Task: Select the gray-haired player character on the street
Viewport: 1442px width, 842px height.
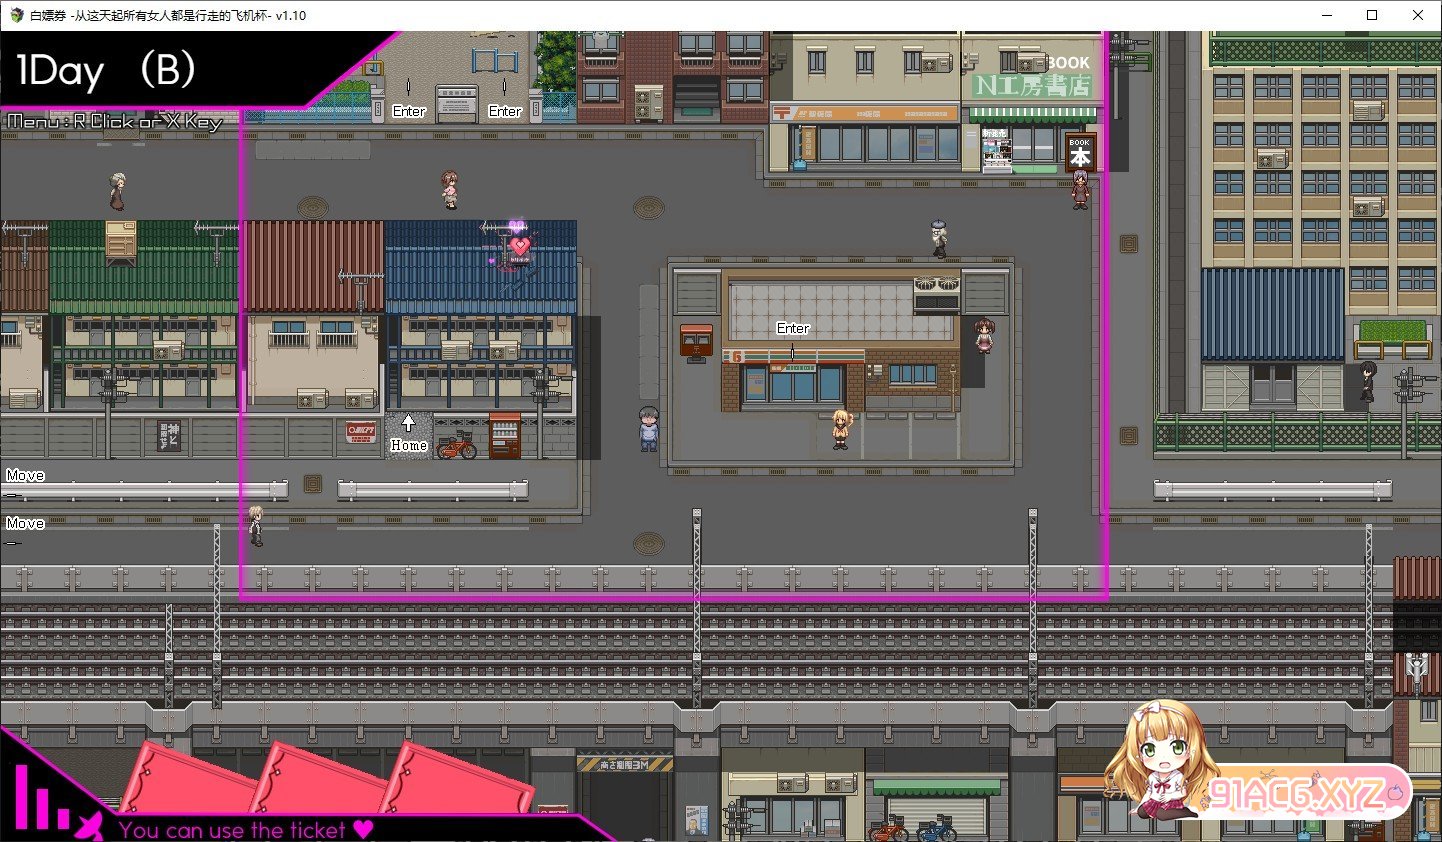Action: [649, 427]
